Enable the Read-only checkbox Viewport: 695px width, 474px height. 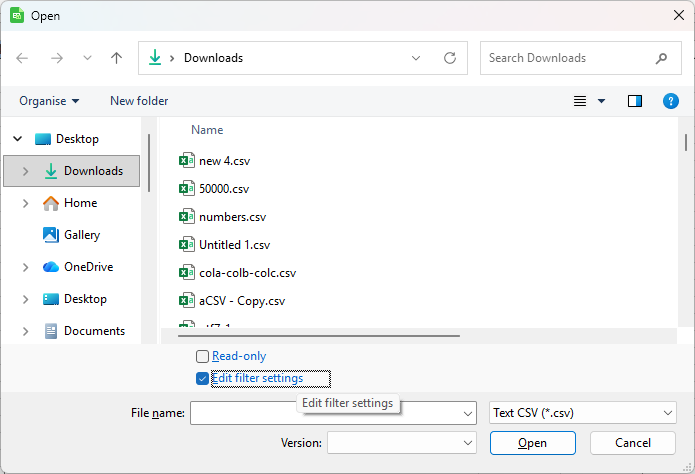203,356
